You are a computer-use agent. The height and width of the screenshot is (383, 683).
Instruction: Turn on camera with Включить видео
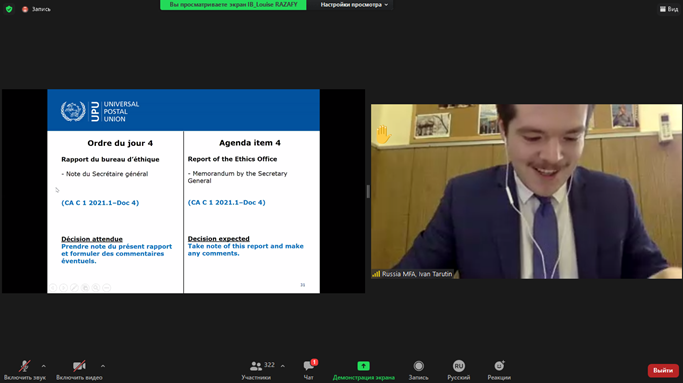[79, 370]
